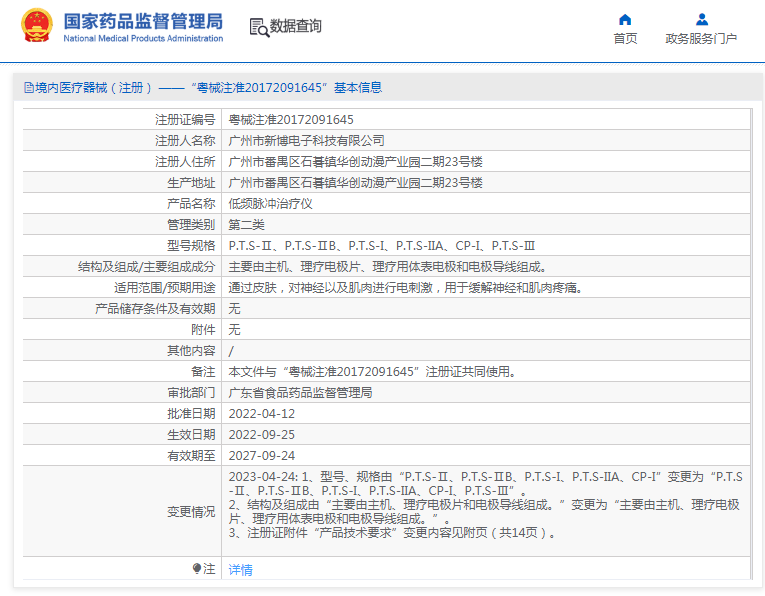Click 国家药品监督管理局 site title
The image size is (765, 596).
coord(143,21)
